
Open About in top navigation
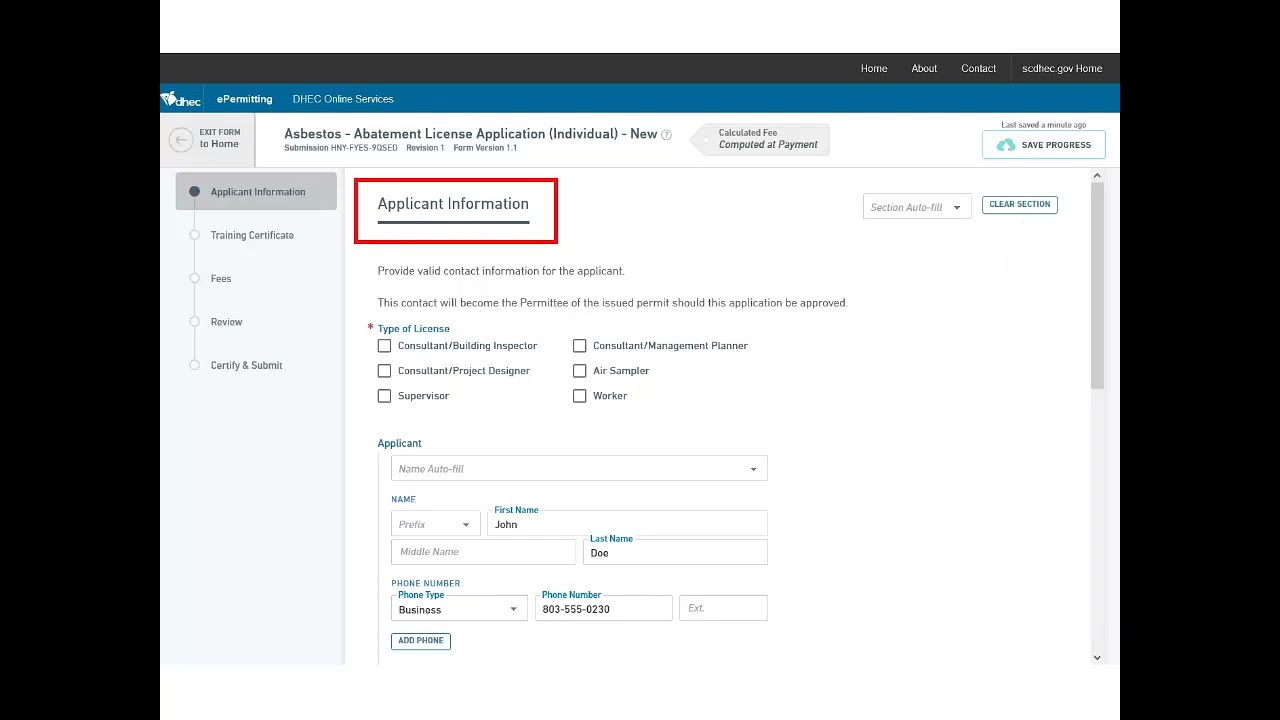pos(924,69)
